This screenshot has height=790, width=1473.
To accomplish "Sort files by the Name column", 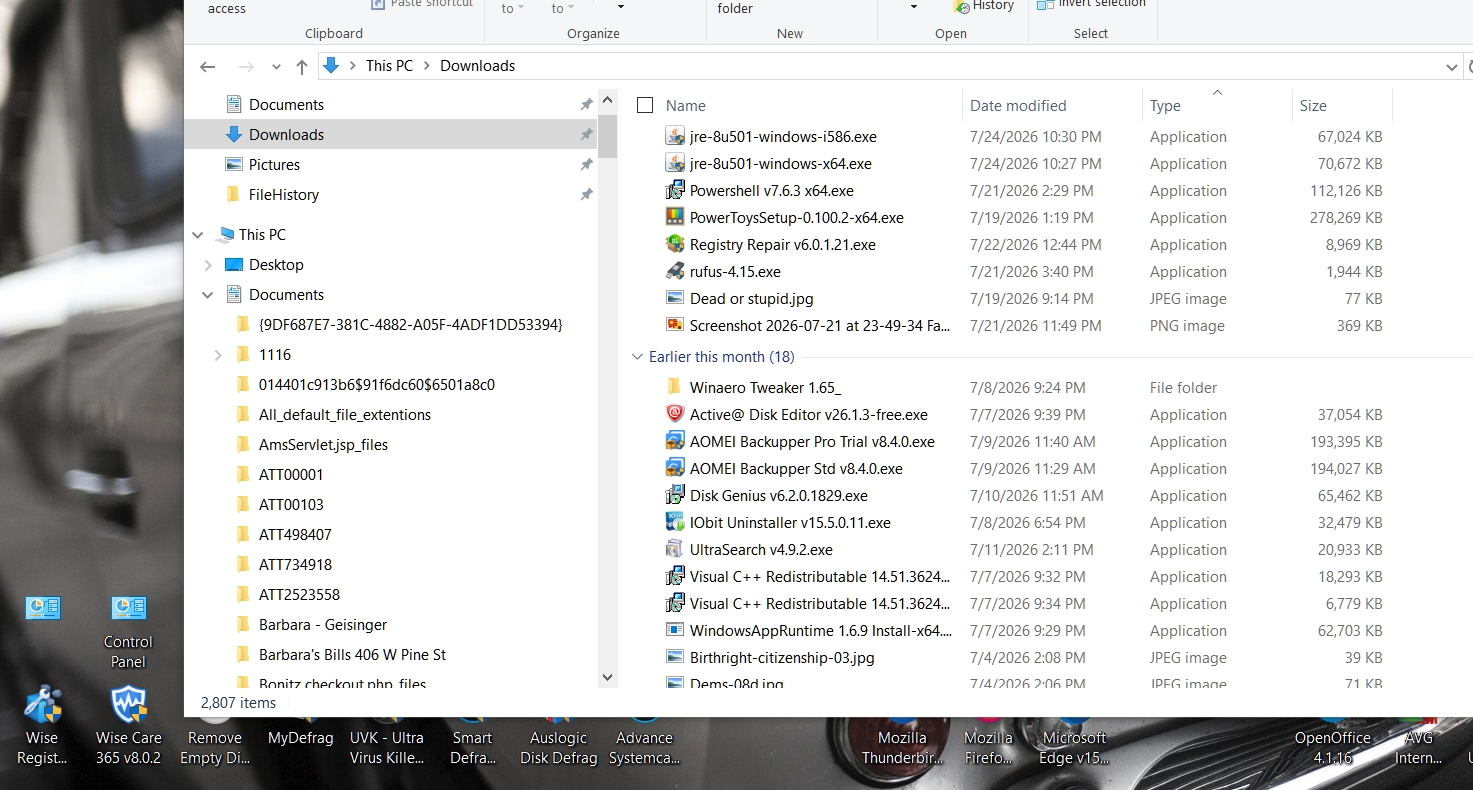I will 685,105.
